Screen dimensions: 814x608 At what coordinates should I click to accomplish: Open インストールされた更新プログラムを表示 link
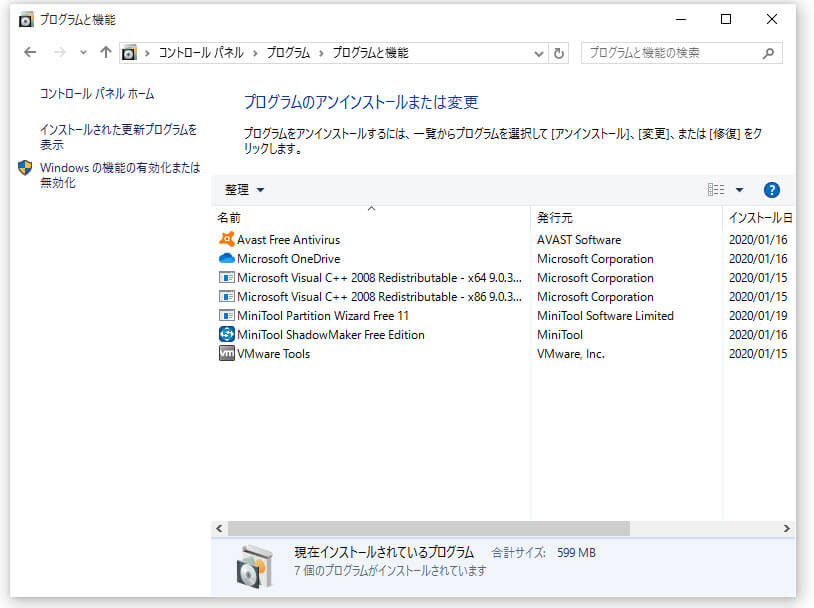coord(118,137)
